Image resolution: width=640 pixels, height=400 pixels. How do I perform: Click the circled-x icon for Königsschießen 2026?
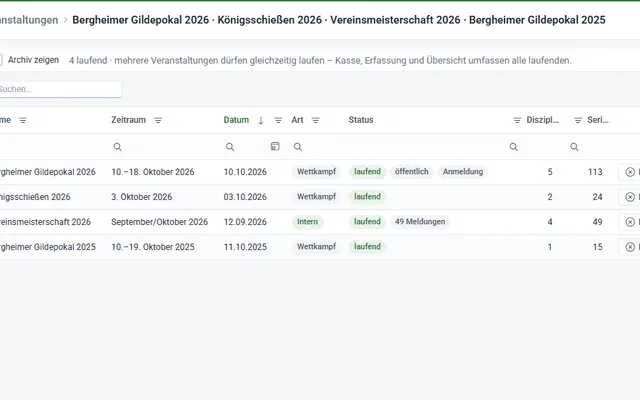pyautogui.click(x=630, y=197)
